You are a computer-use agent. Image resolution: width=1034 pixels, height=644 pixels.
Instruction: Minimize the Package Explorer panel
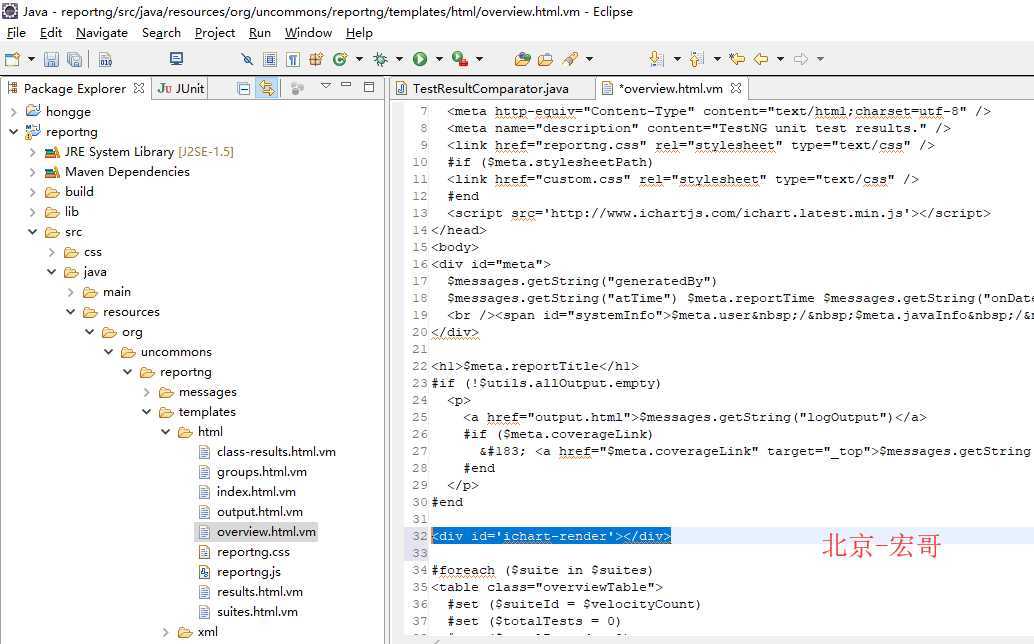click(x=346, y=86)
